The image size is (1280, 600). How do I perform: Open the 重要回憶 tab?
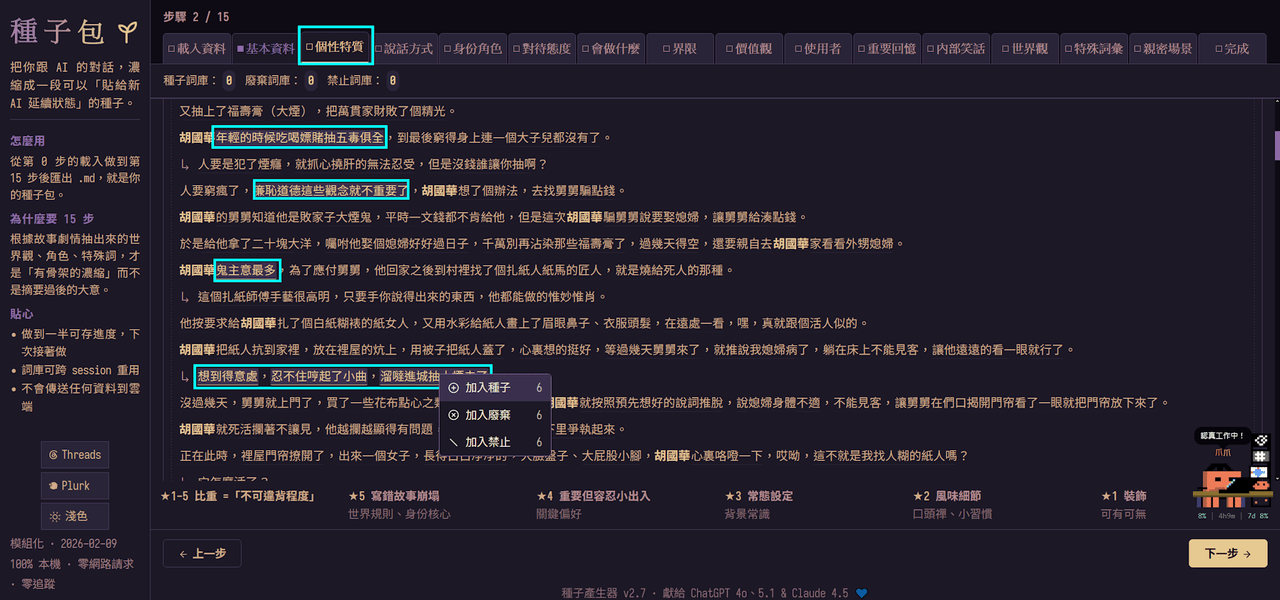pos(886,48)
